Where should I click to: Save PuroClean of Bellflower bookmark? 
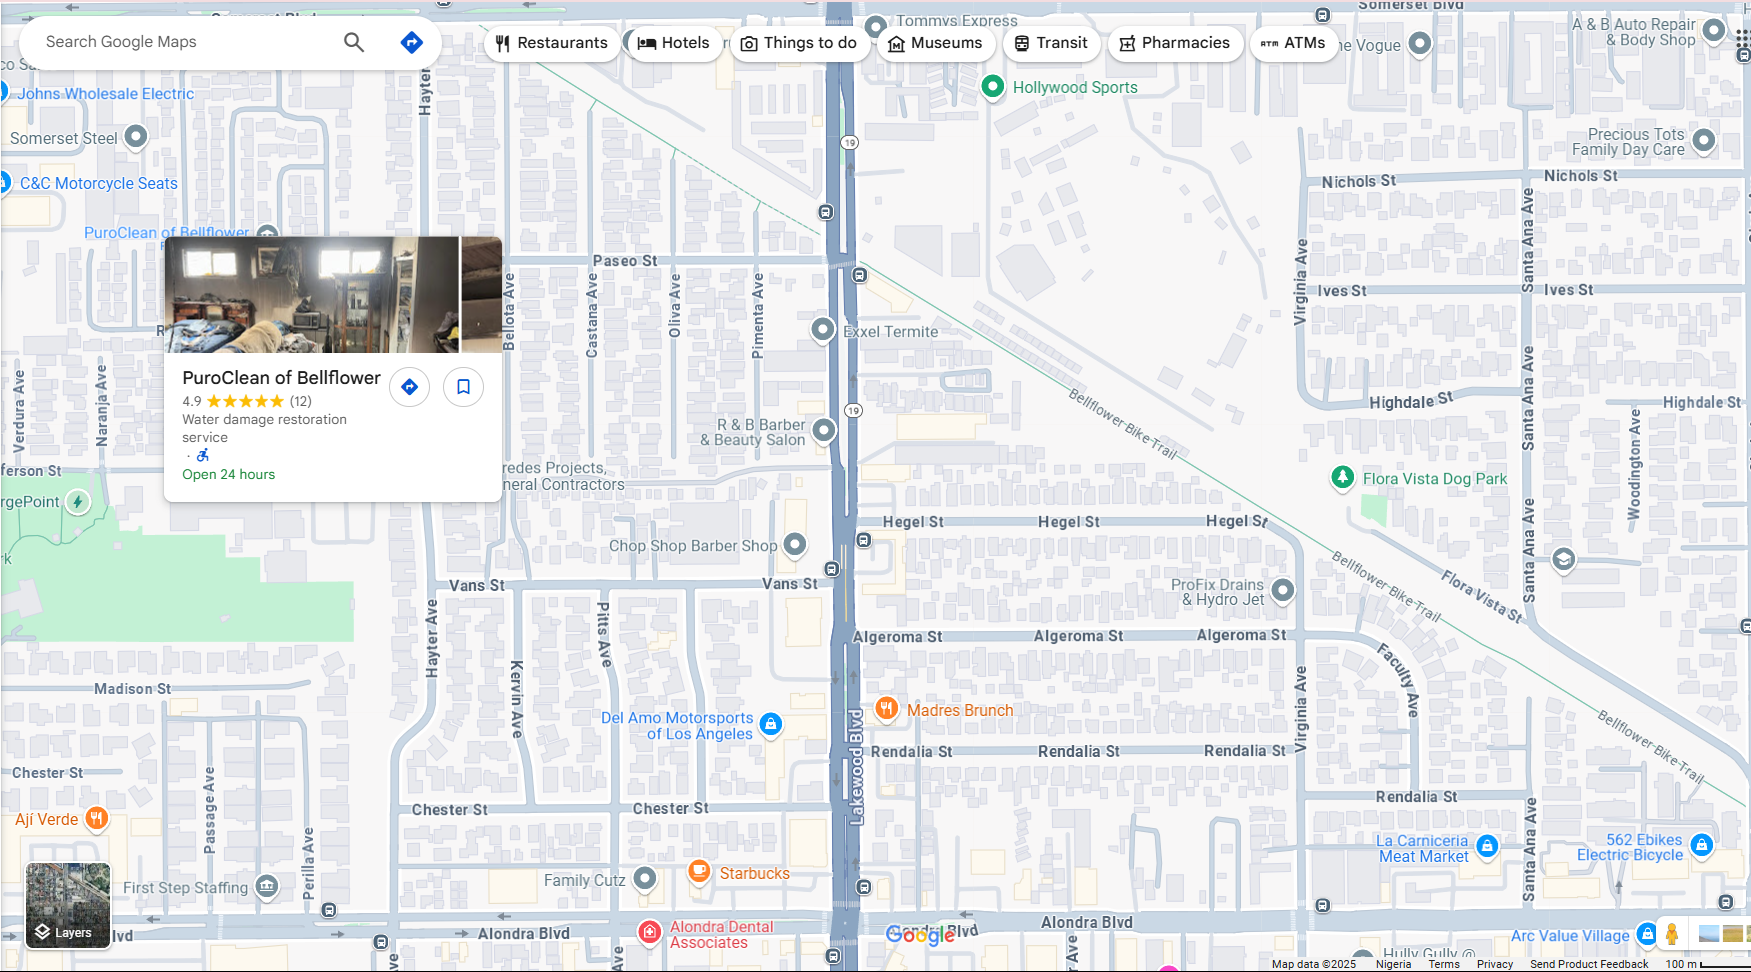click(x=463, y=387)
